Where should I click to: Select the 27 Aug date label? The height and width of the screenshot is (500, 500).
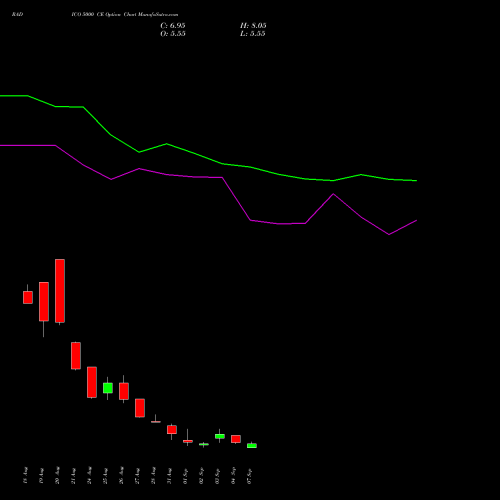(138, 475)
